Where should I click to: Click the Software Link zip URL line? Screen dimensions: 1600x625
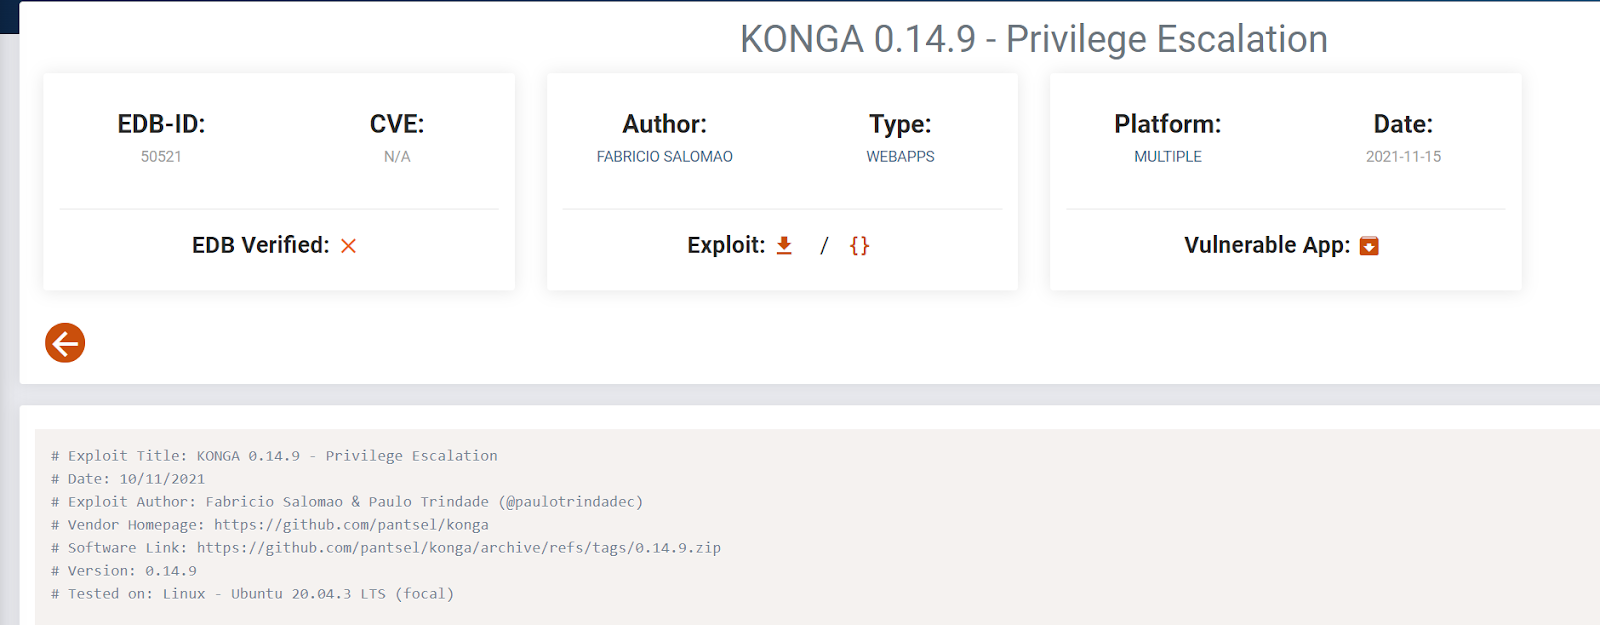click(386, 548)
